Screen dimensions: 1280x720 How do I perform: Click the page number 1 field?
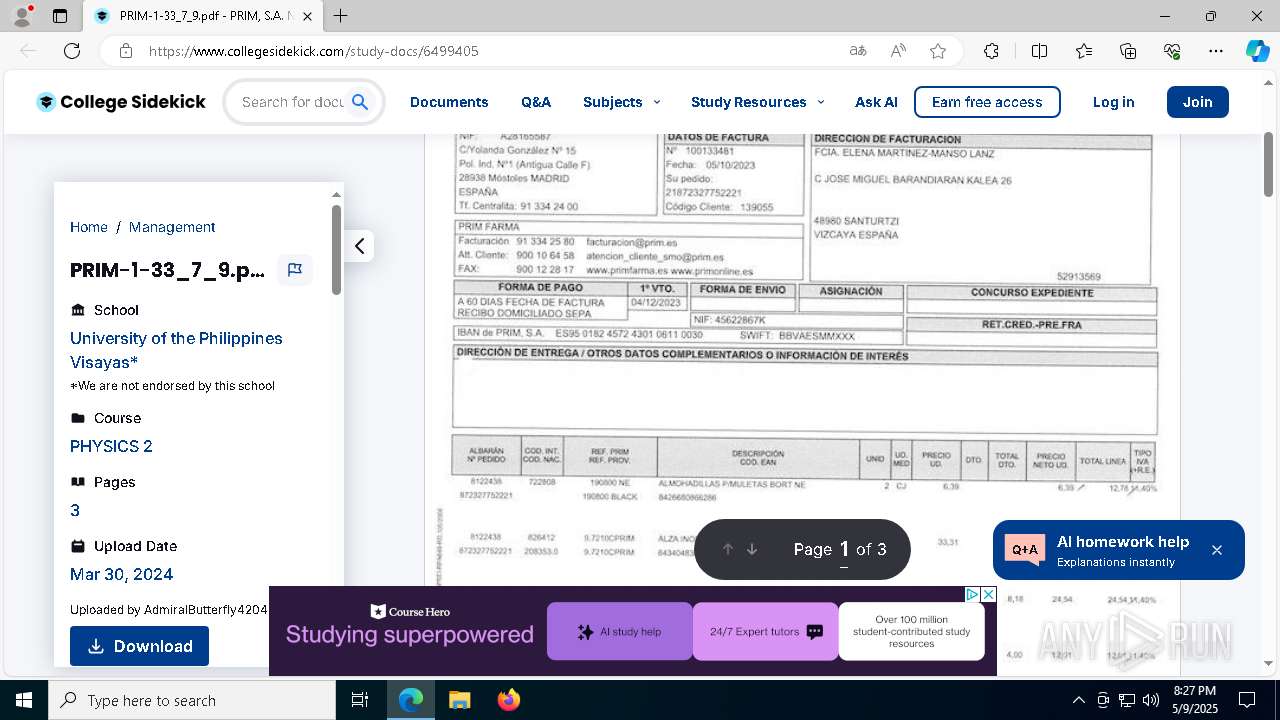(844, 549)
